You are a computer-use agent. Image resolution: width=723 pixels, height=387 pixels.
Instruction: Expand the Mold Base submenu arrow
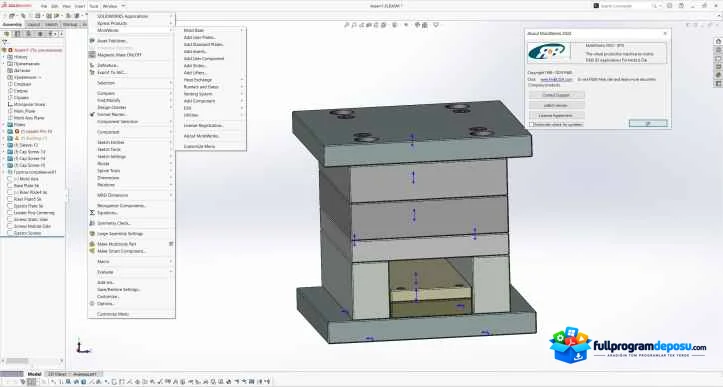click(242, 30)
